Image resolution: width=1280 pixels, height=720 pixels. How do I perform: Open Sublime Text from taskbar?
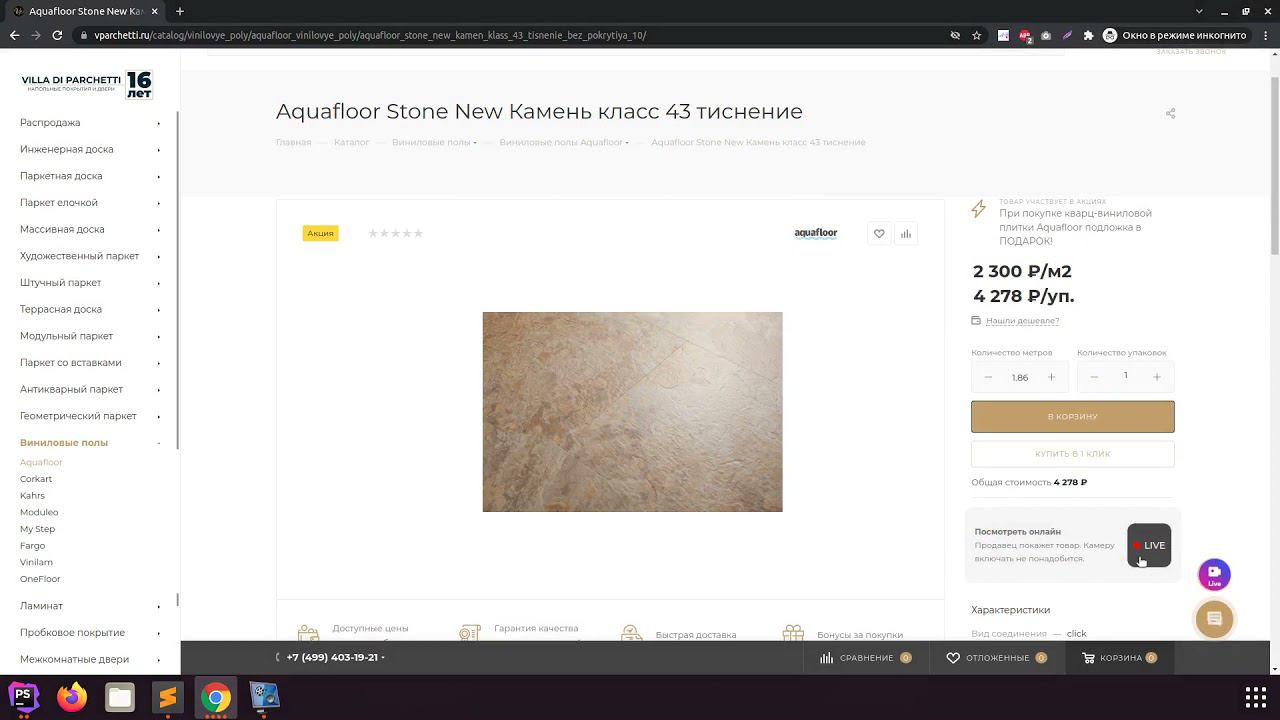click(x=168, y=696)
